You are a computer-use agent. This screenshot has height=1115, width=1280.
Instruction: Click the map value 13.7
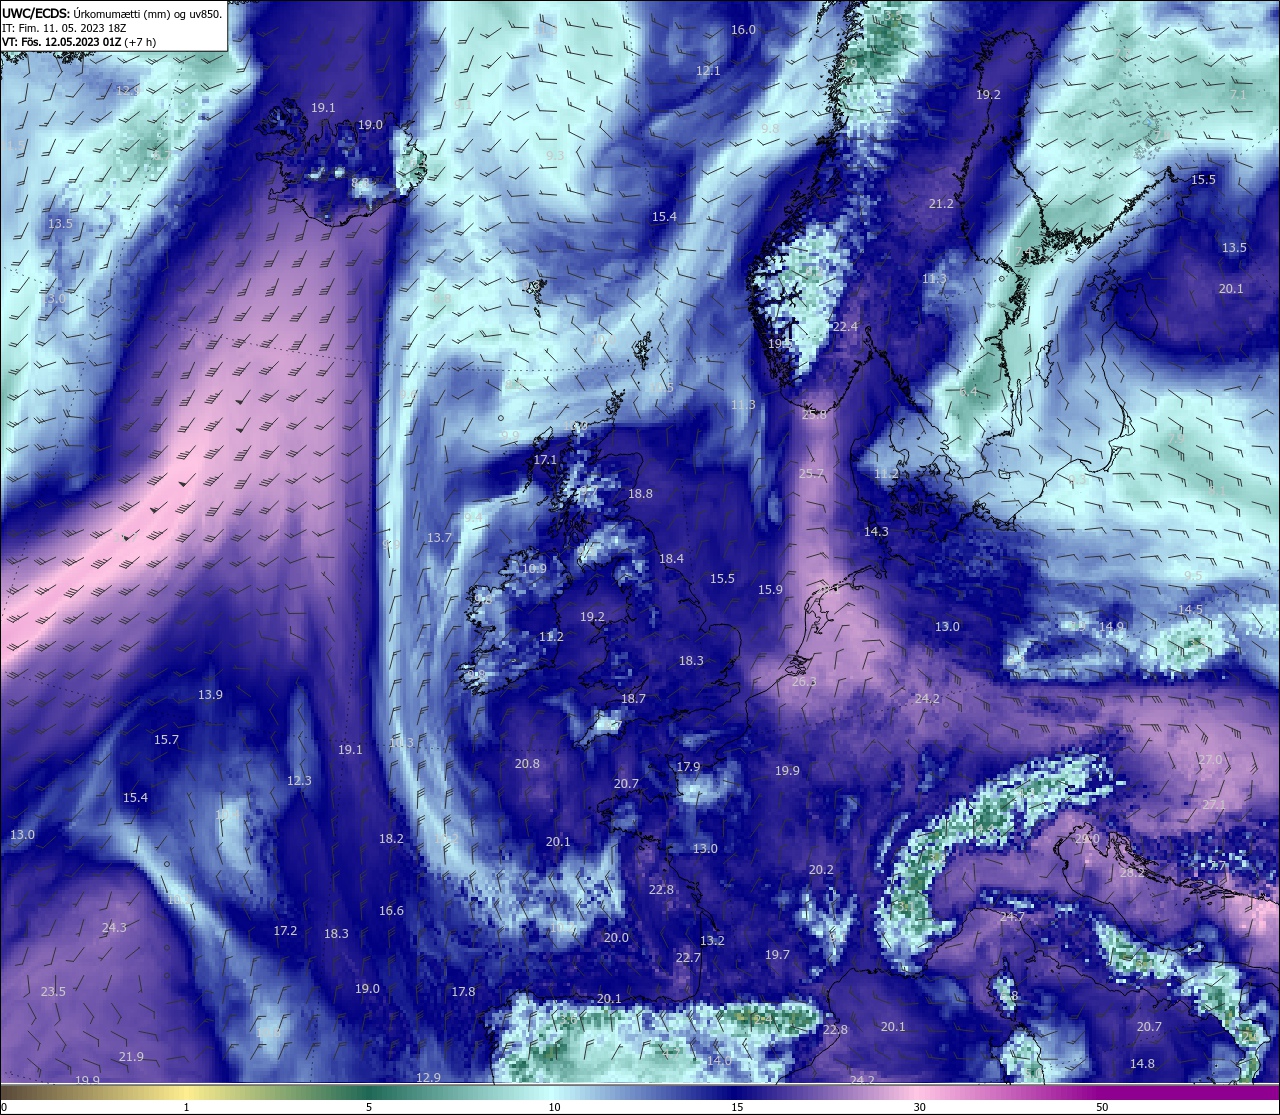(439, 538)
